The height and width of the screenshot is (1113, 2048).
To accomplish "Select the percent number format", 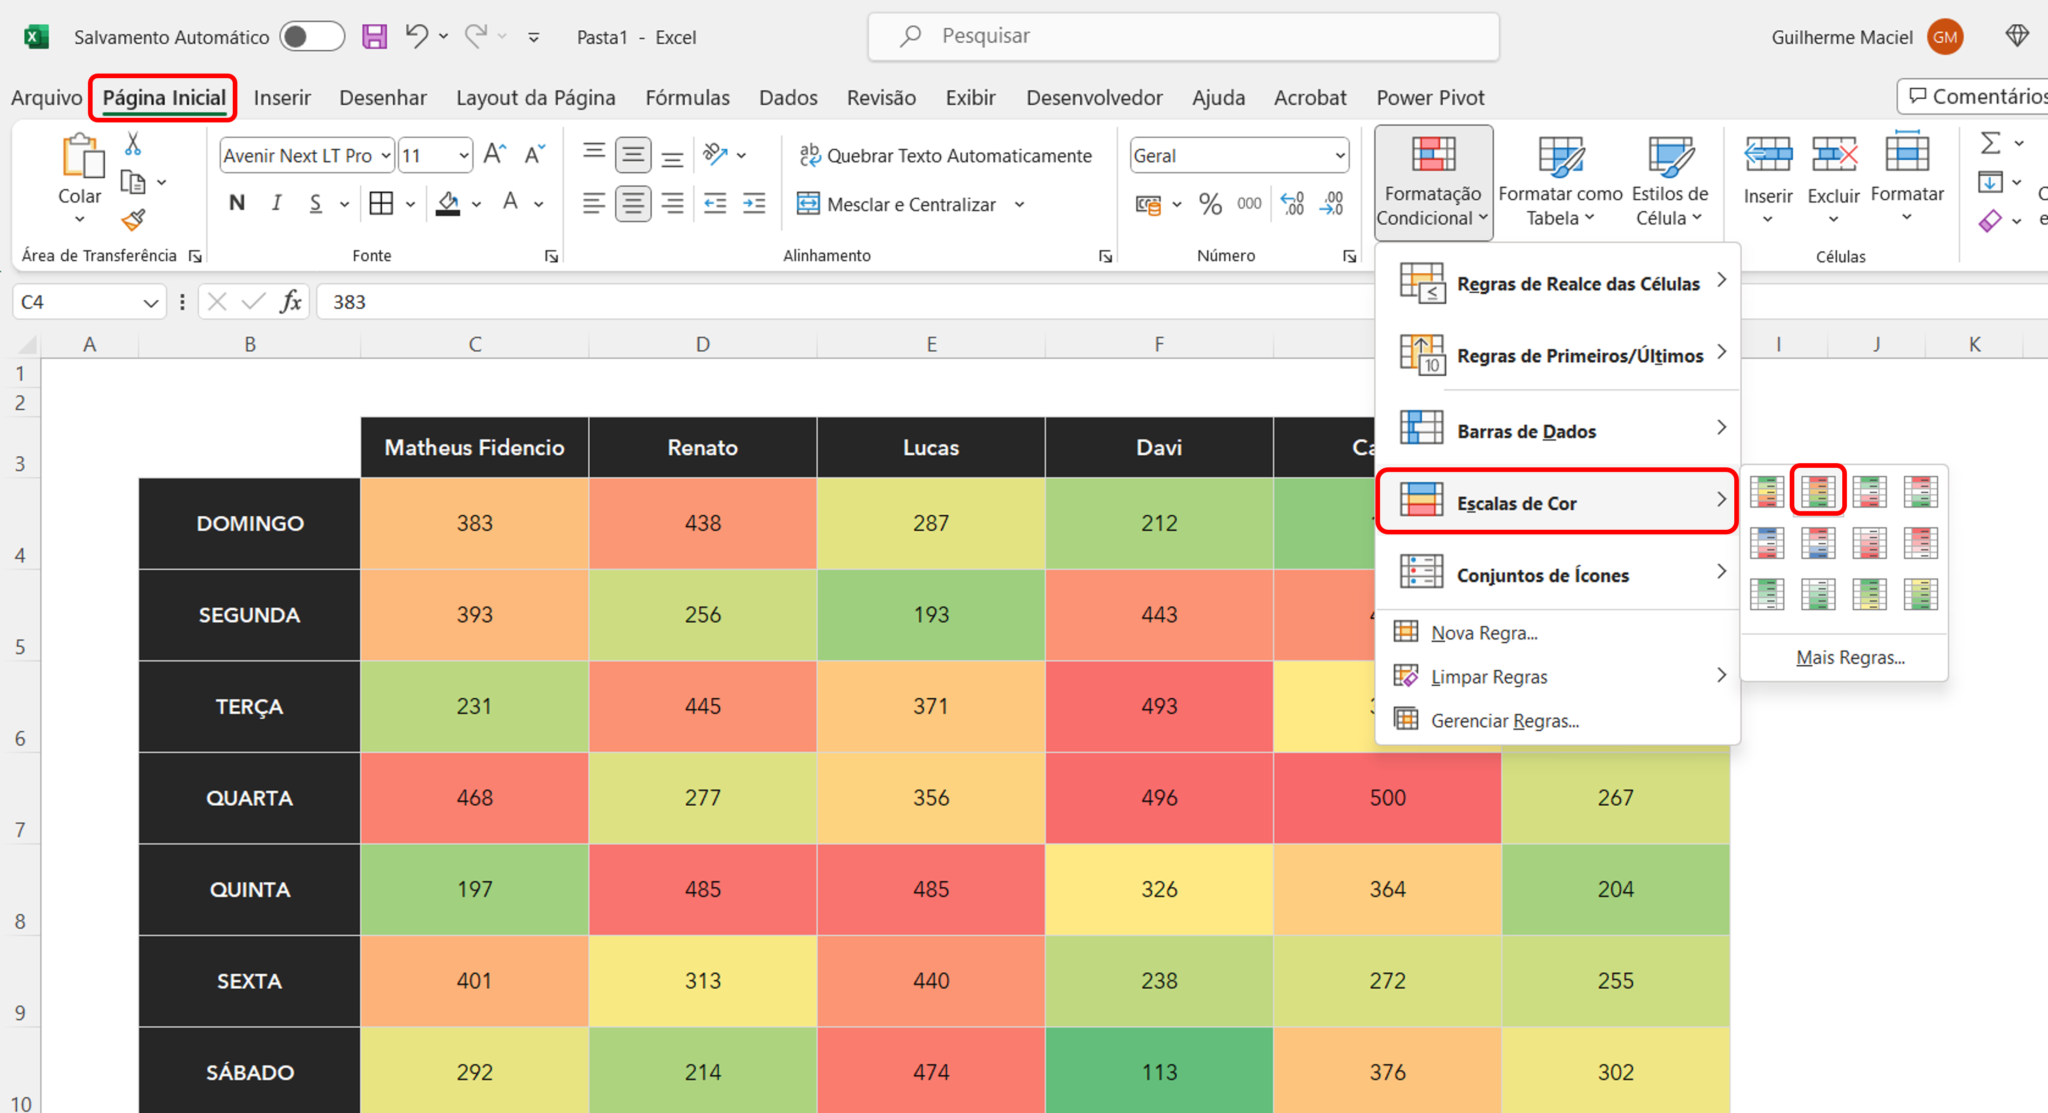I will 1209,203.
